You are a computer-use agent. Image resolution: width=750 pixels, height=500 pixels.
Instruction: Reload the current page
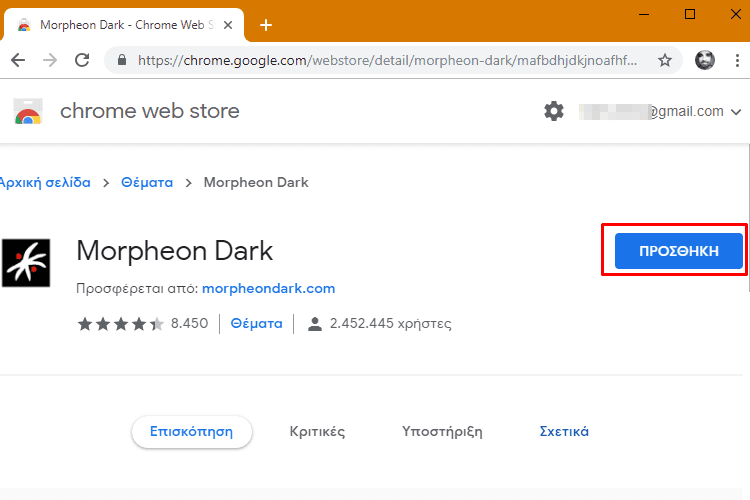tap(82, 60)
